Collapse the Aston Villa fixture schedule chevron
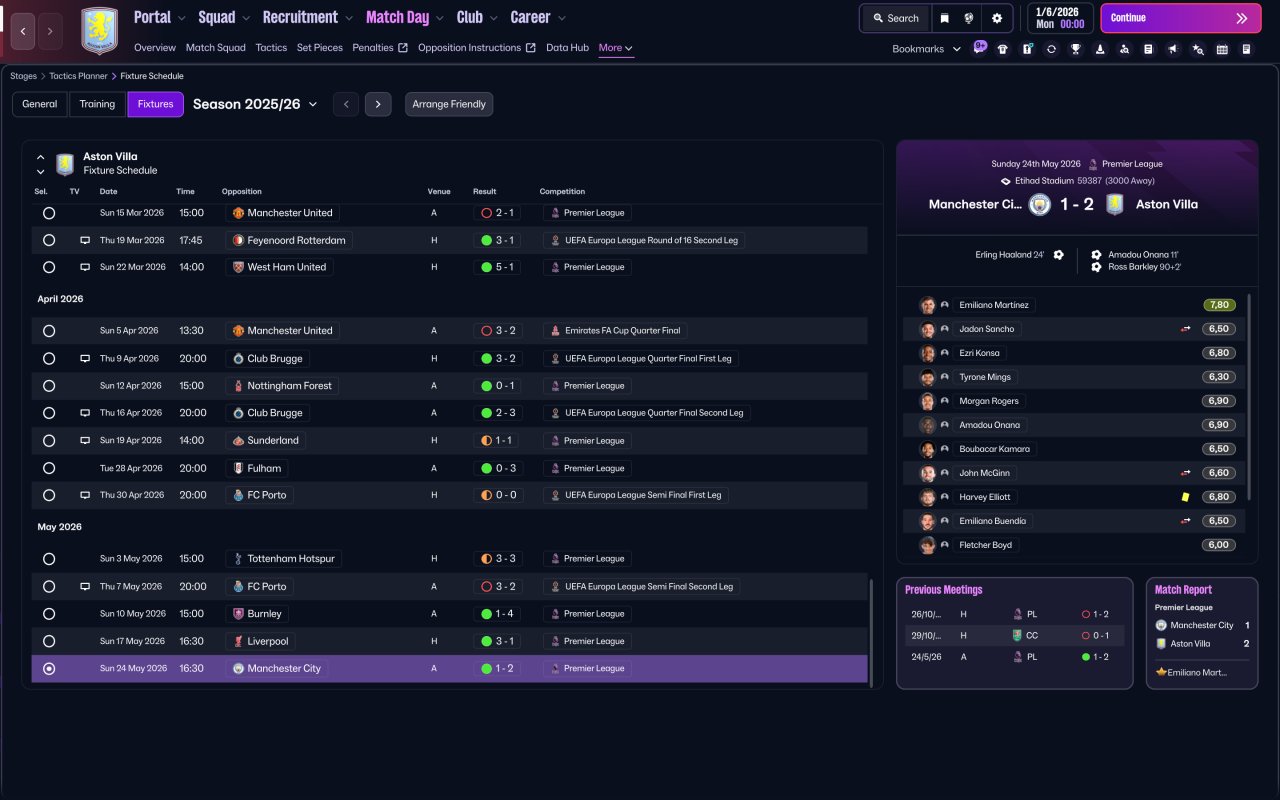This screenshot has width=1280, height=800. [x=41, y=157]
